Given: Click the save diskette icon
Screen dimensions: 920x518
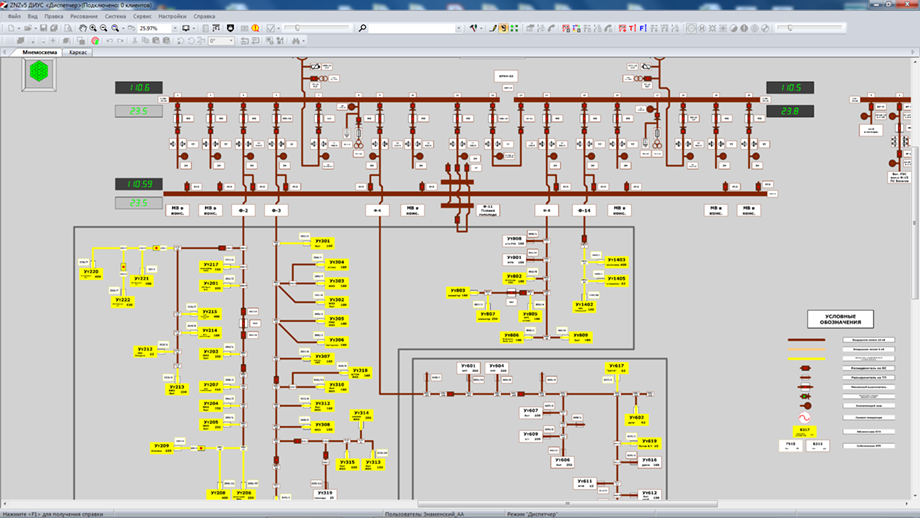Looking at the screenshot, I should coord(43,29).
